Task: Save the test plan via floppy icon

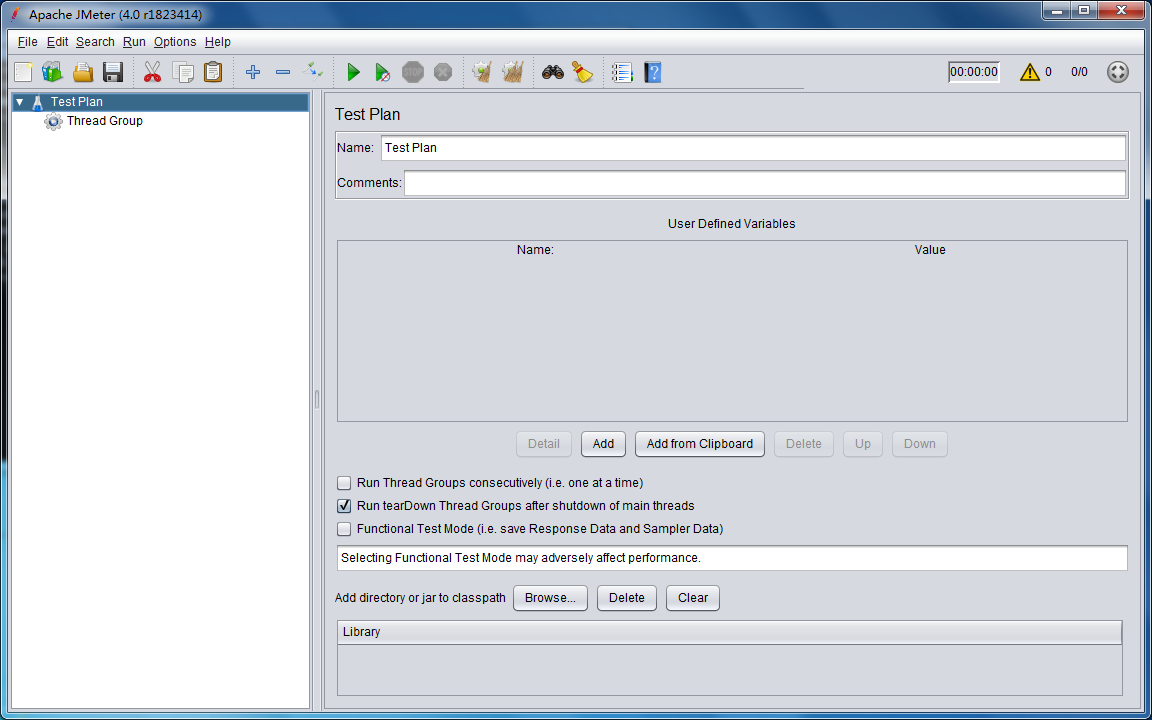Action: tap(113, 72)
